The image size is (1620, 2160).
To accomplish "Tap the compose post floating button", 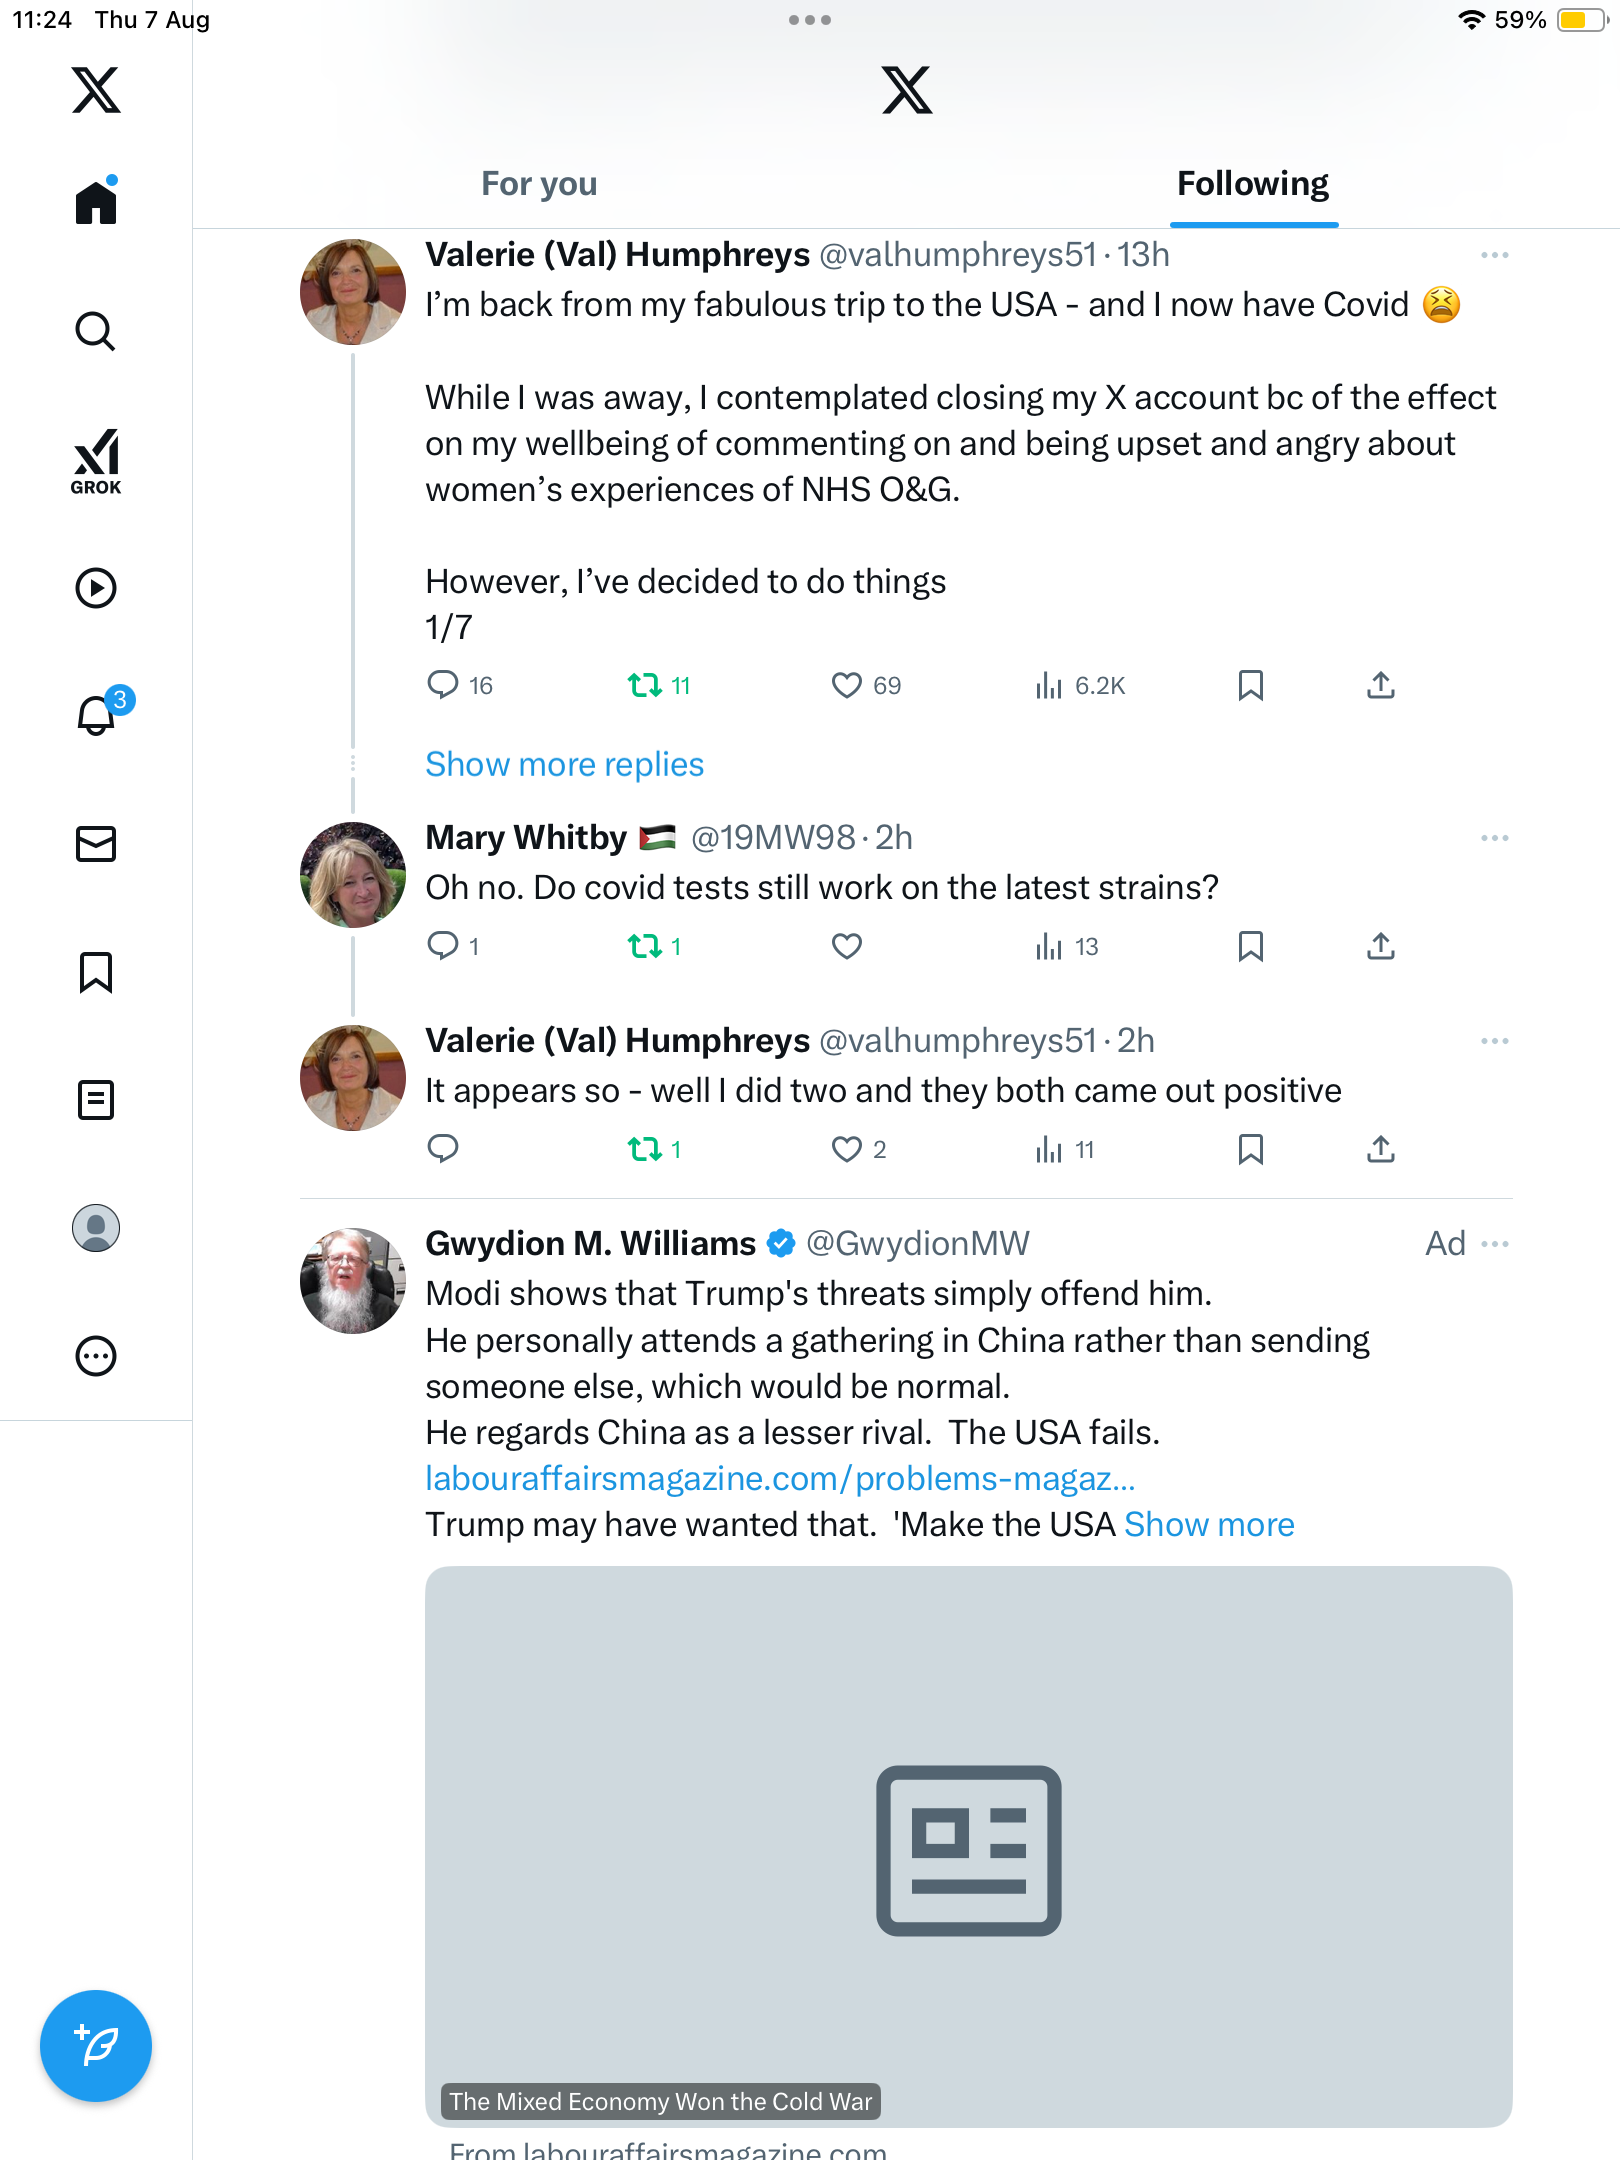I will [x=96, y=2045].
